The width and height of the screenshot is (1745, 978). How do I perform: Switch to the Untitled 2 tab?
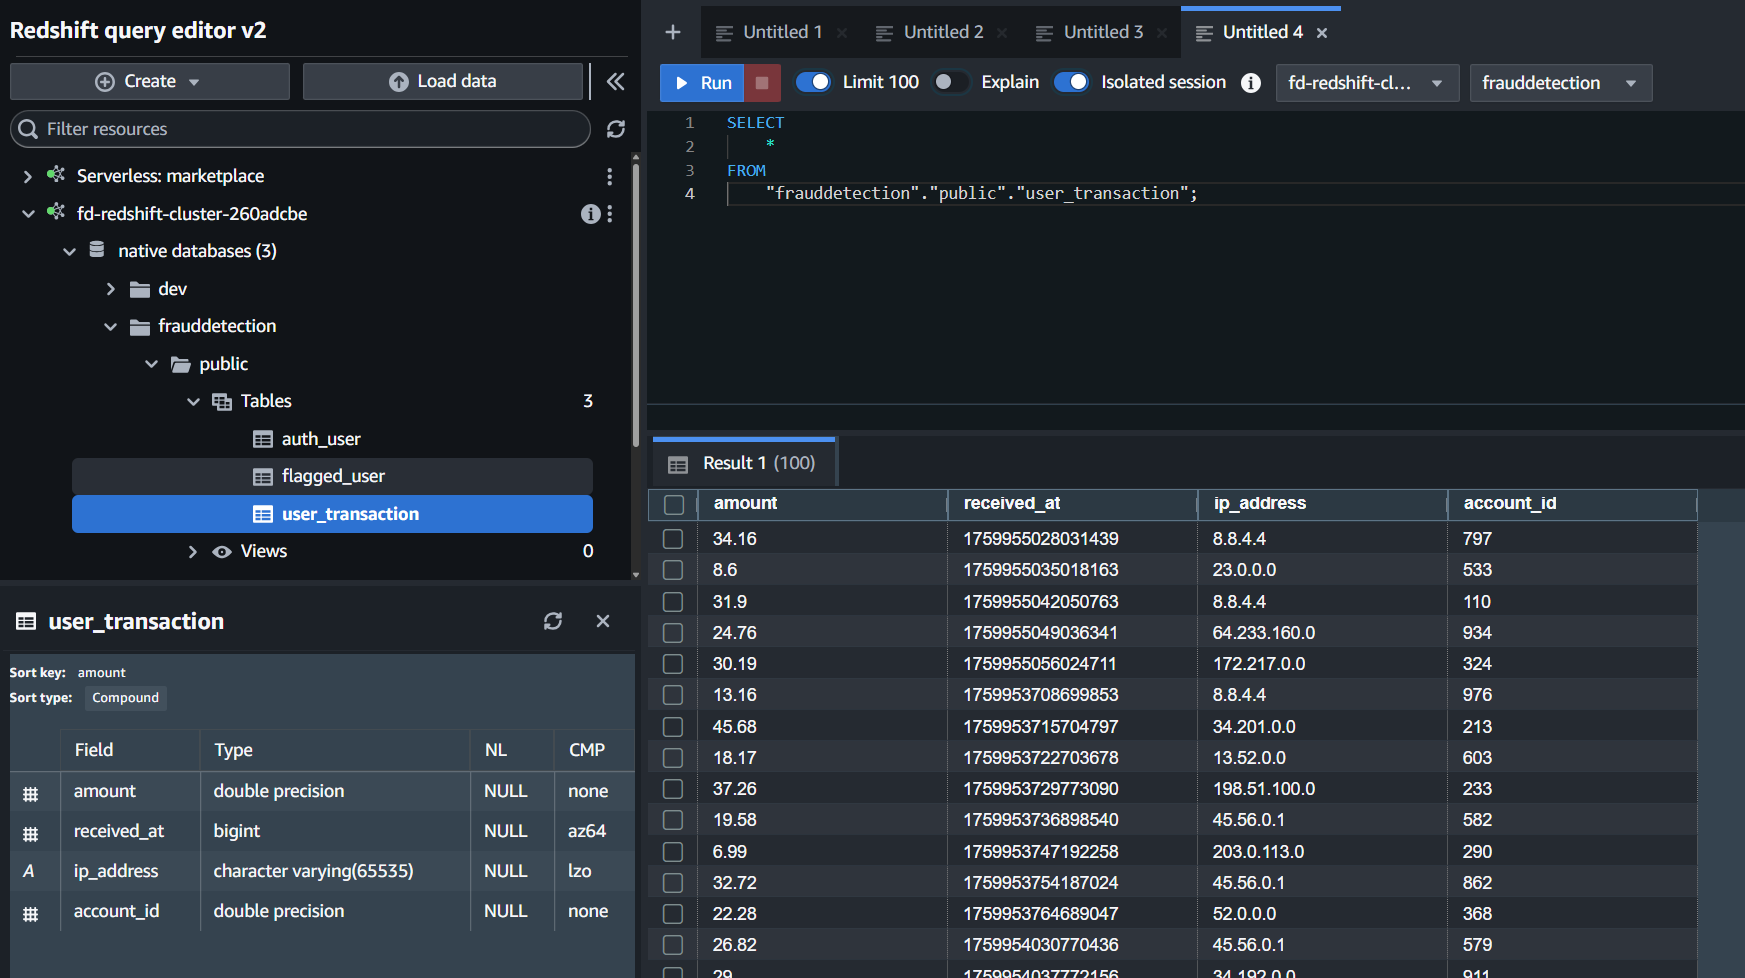(942, 33)
